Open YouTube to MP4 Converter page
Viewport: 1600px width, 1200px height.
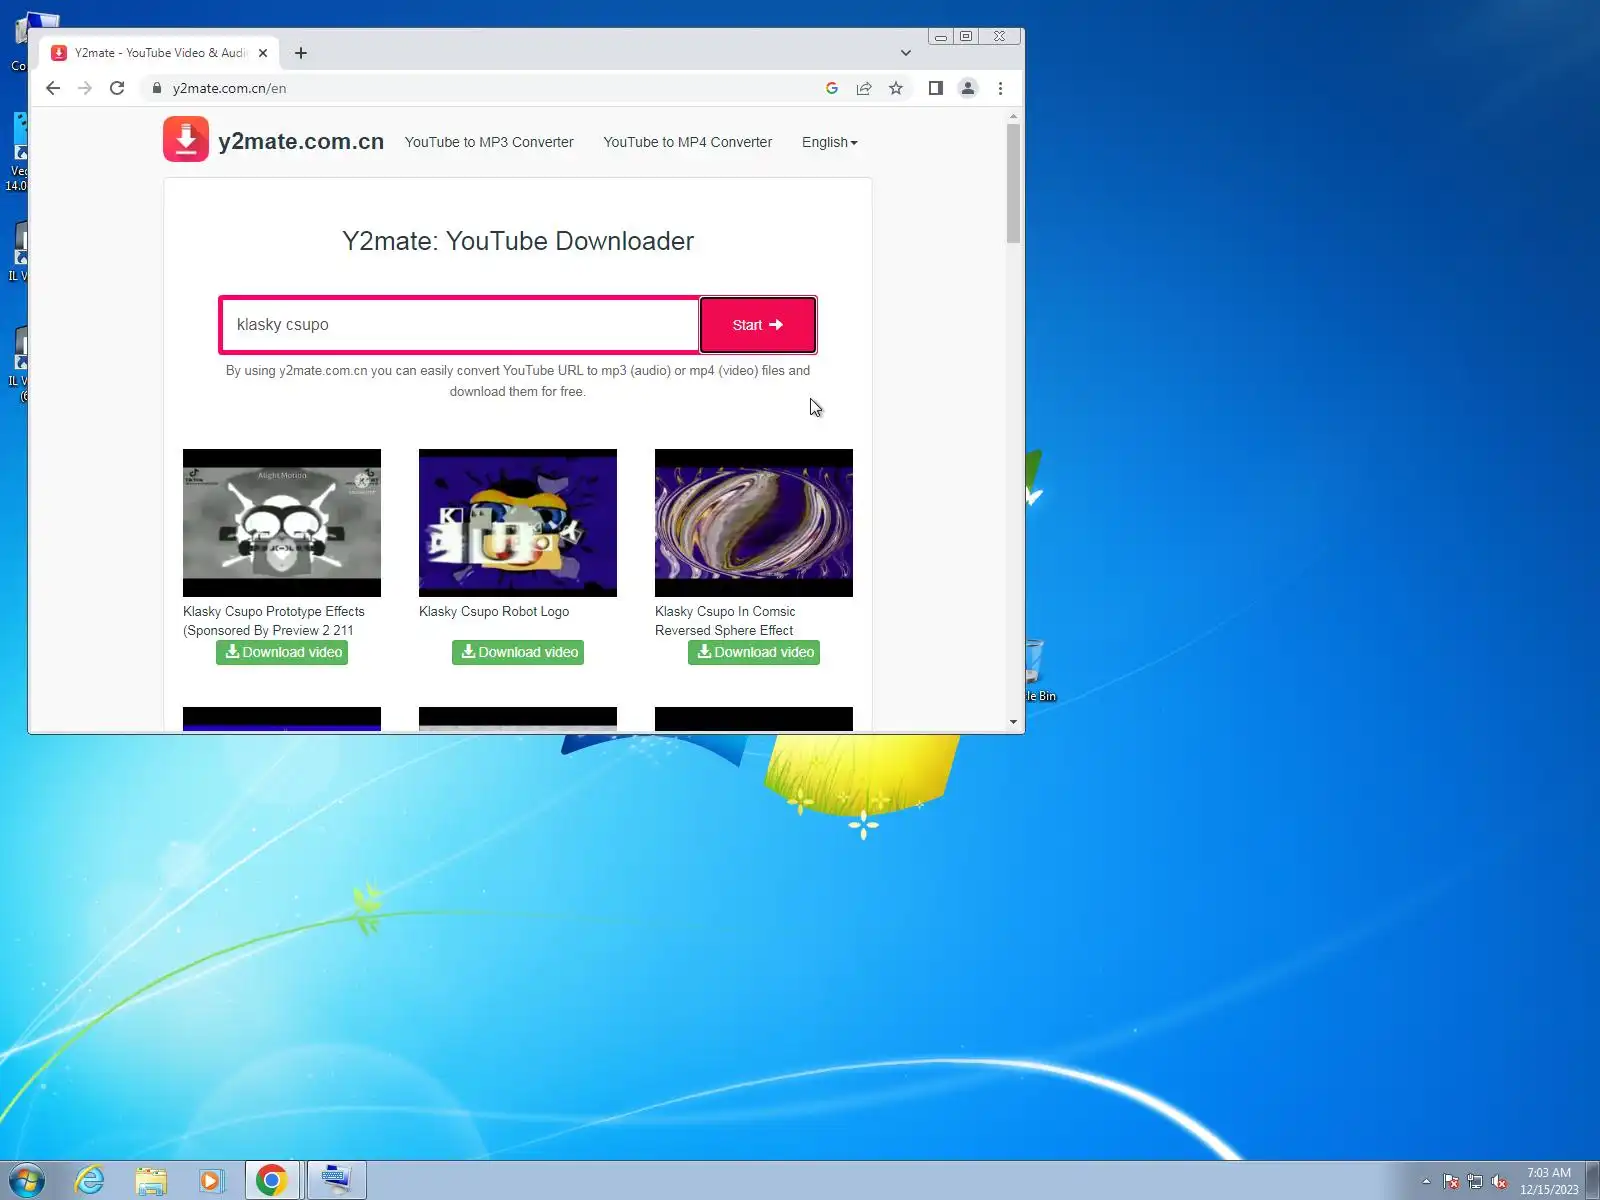(x=688, y=142)
